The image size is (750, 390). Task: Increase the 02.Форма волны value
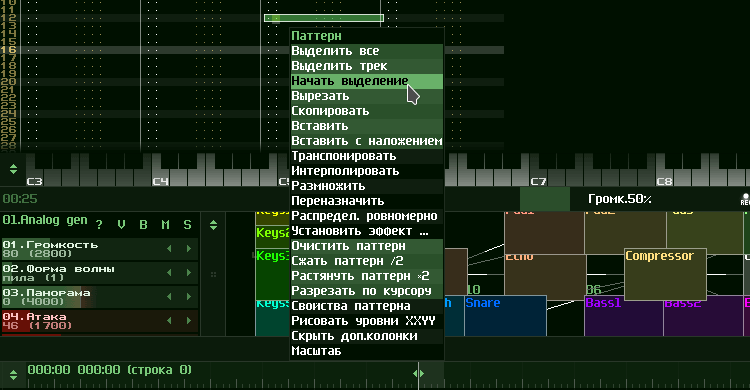click(189, 273)
